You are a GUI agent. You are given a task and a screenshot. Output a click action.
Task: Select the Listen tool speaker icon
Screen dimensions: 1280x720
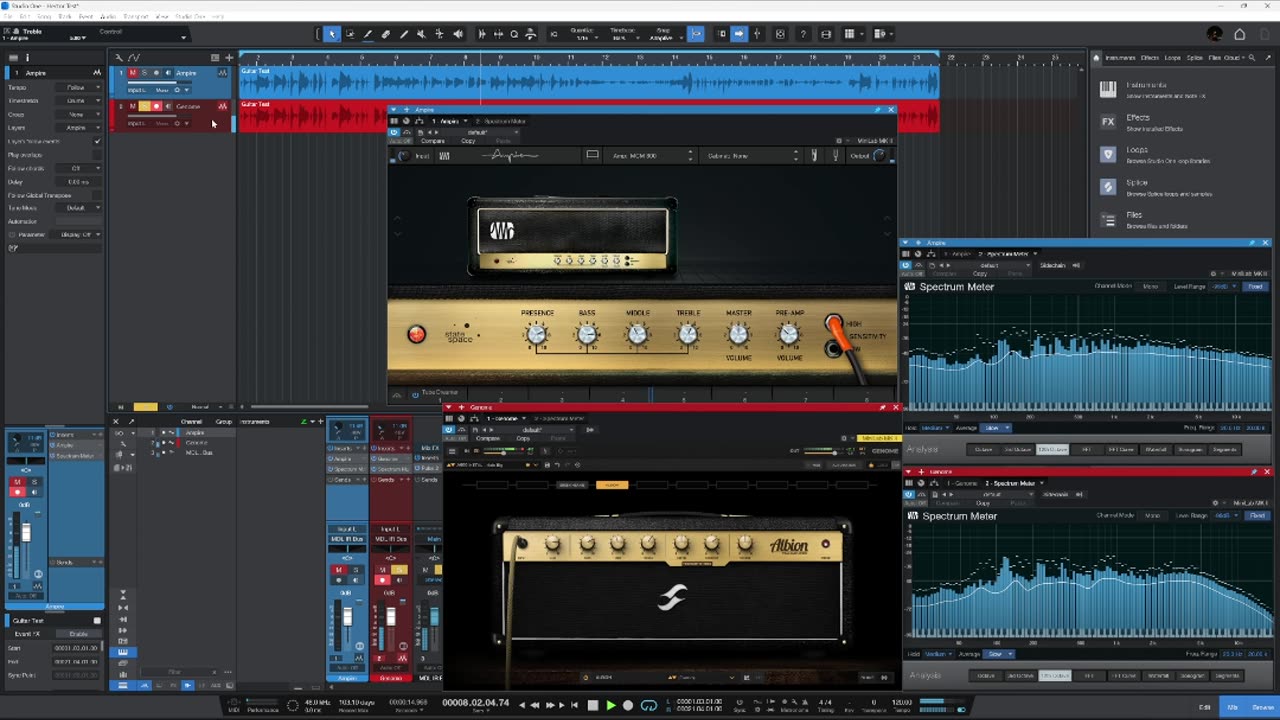click(458, 34)
